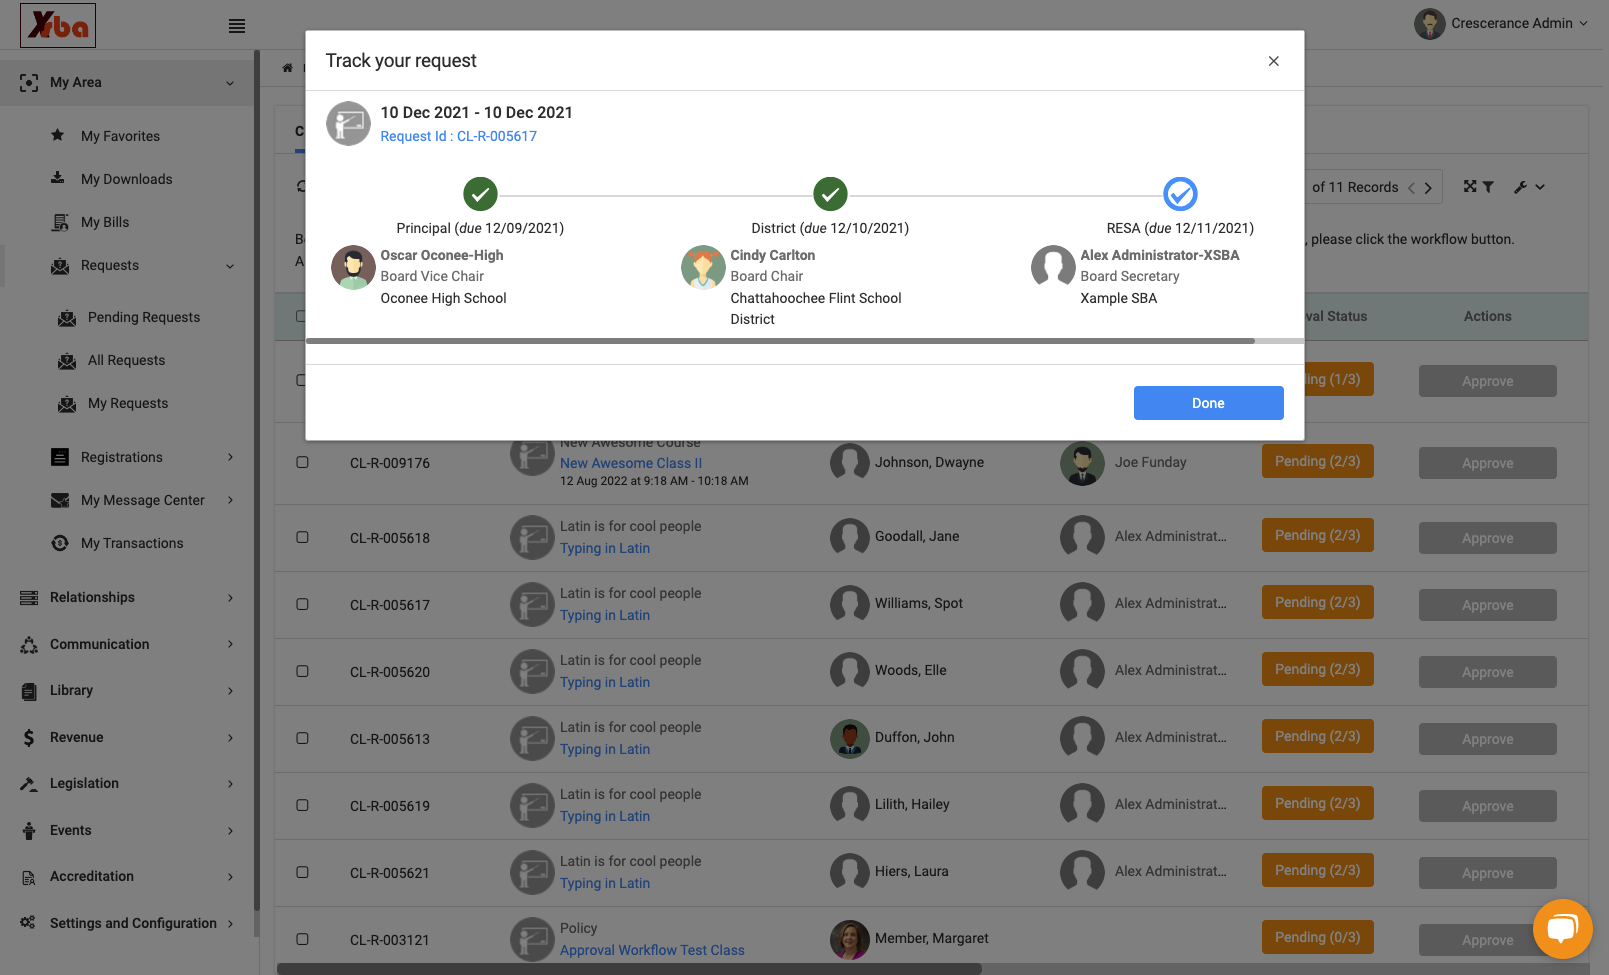Click Approve for CL-R-005619 row
The height and width of the screenshot is (975, 1609).
1487,806
